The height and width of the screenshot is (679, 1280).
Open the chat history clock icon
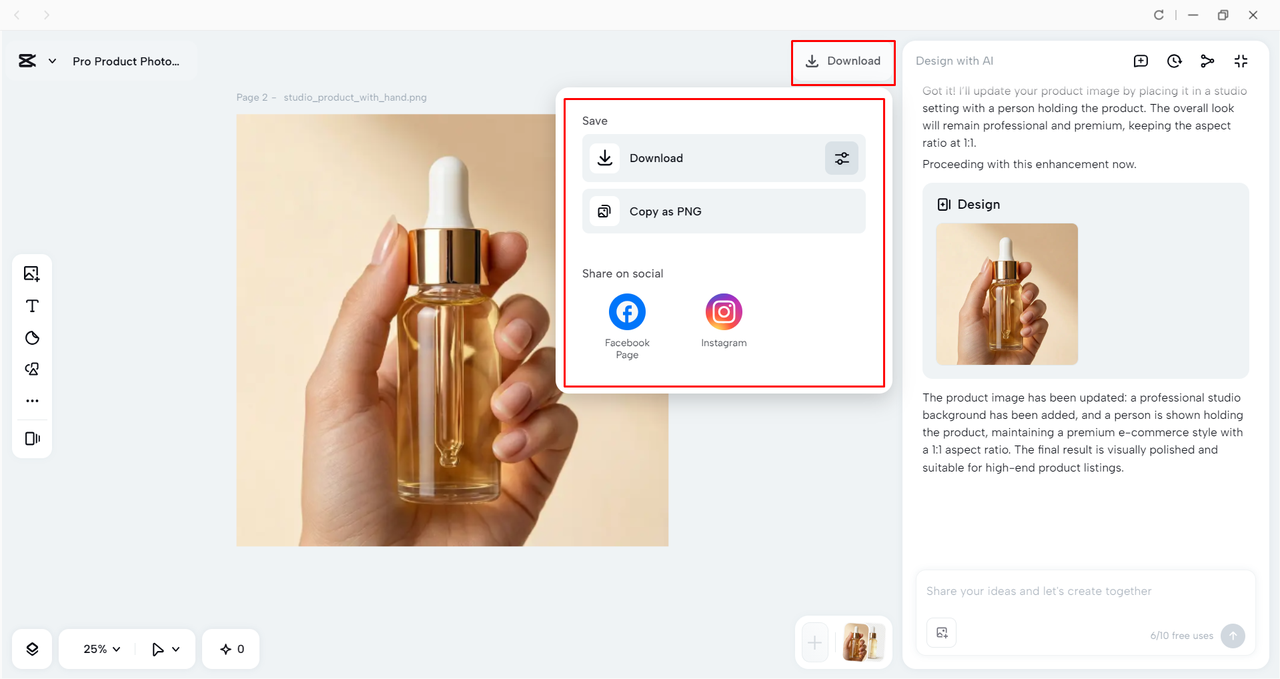tap(1174, 61)
